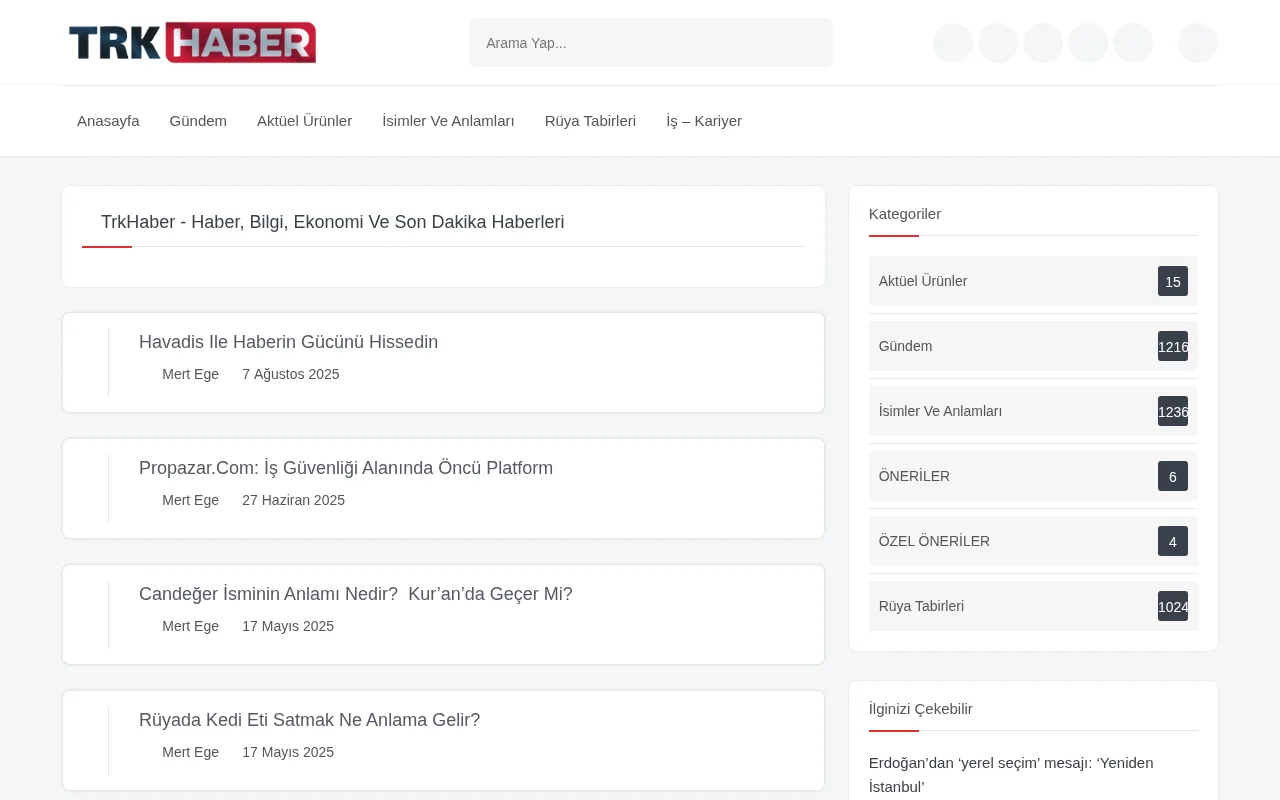Click the TRK HABER logo
The image size is (1280, 800).
coord(191,42)
